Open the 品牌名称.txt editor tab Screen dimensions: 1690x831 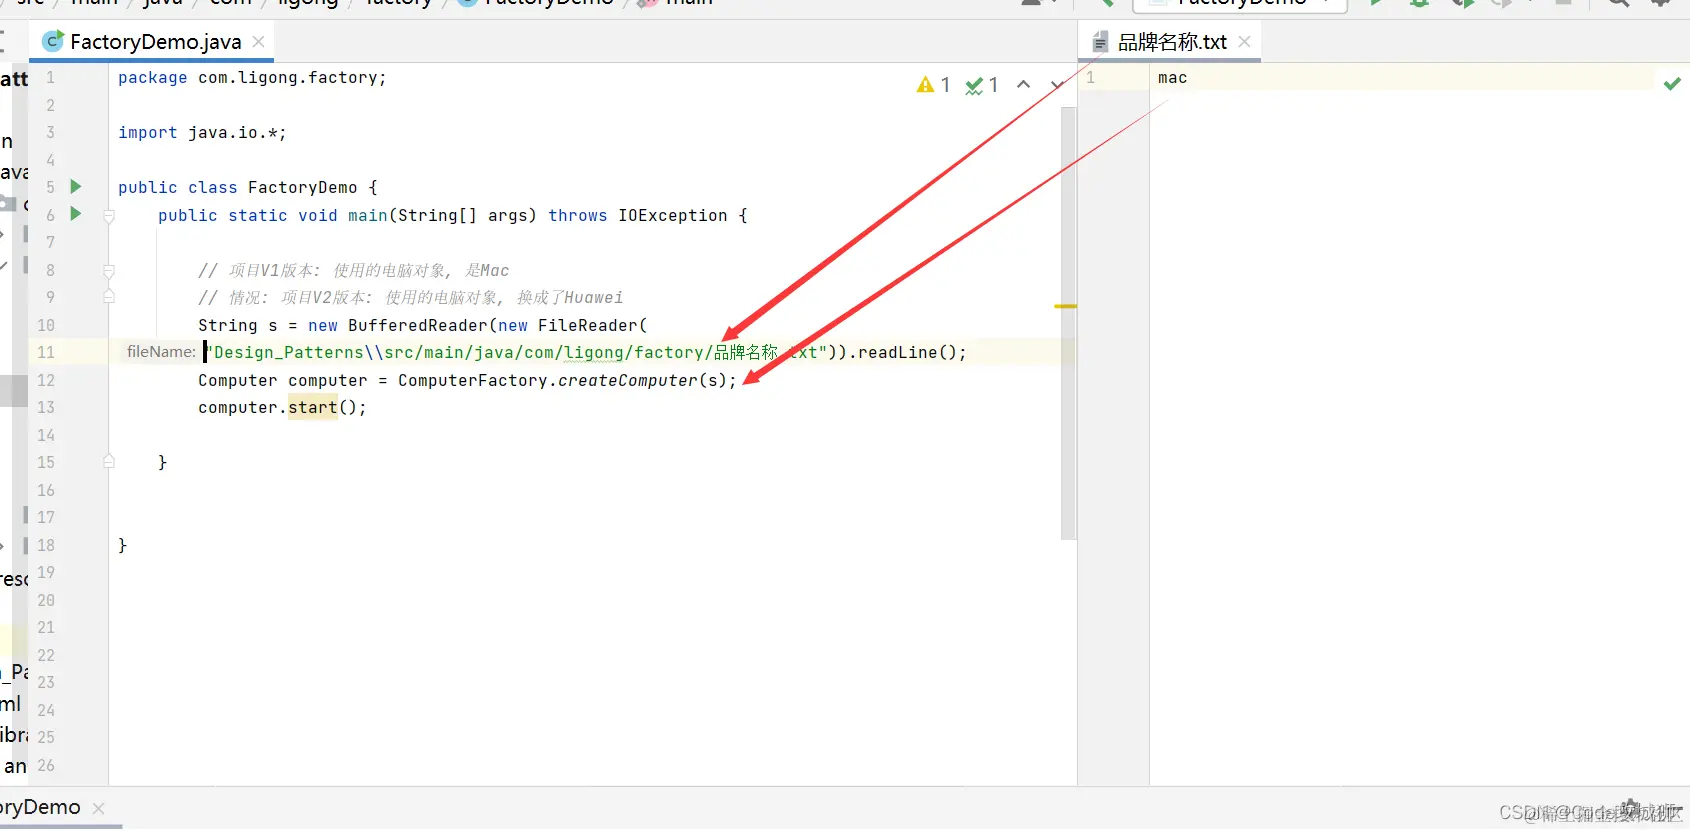1172,42
